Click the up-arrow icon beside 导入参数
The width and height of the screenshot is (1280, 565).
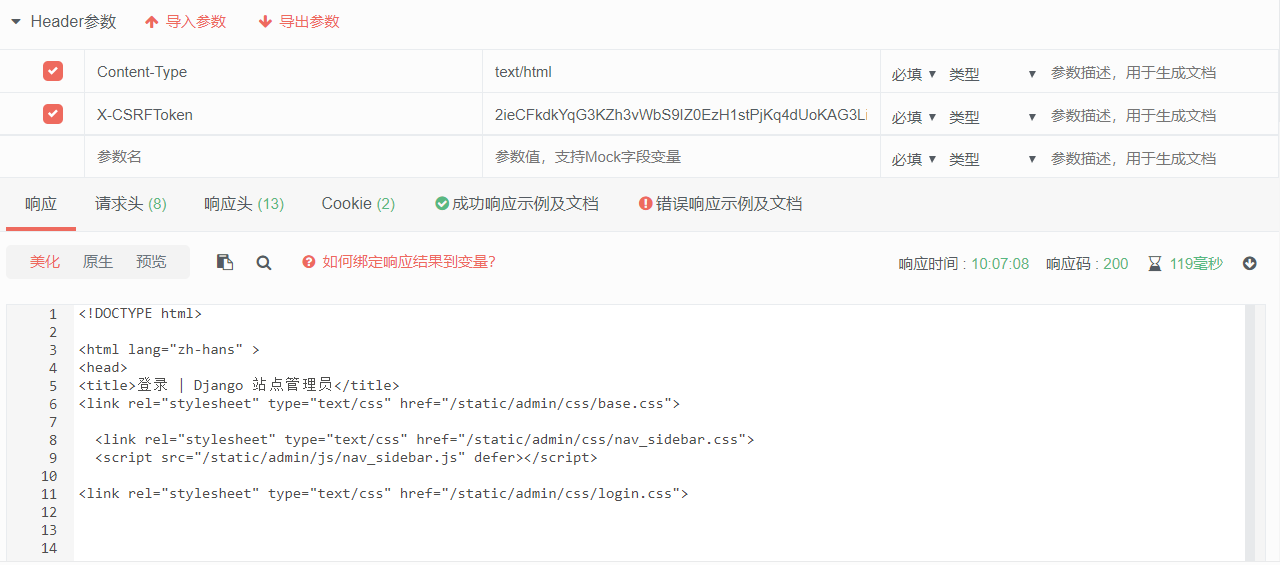pos(152,21)
